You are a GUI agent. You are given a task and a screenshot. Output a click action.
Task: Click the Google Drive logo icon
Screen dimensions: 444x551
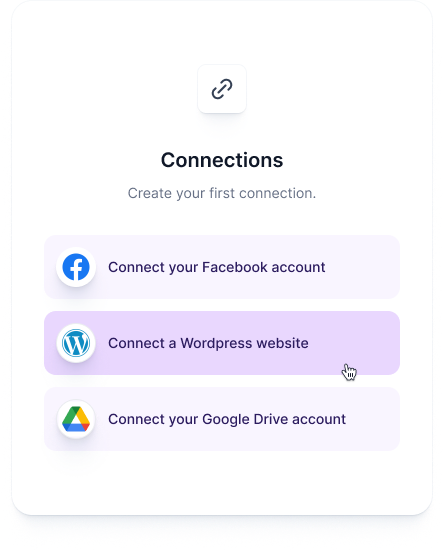click(x=76, y=419)
